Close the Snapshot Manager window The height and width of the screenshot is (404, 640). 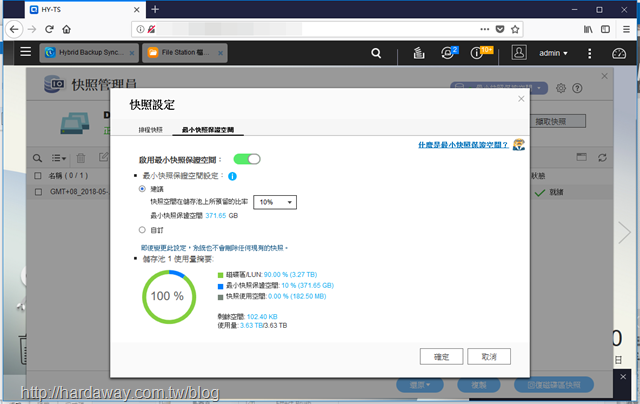coord(604,76)
